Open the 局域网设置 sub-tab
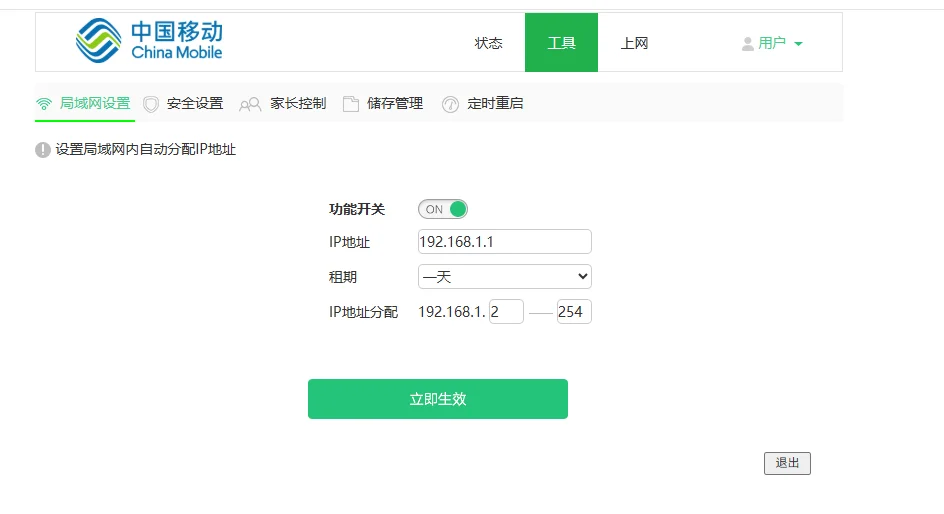944x514 pixels. click(x=85, y=104)
